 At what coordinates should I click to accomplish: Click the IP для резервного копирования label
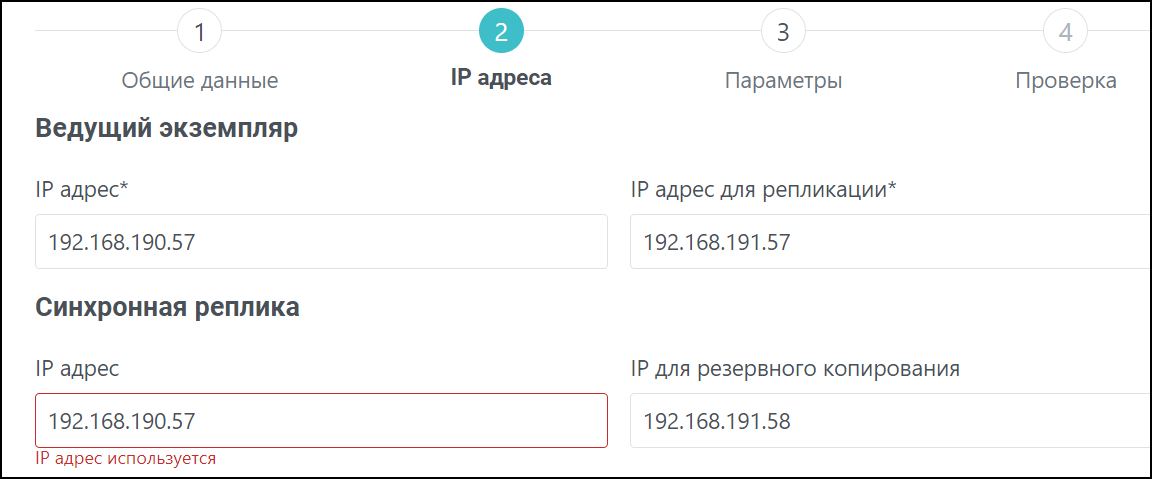pos(795,369)
